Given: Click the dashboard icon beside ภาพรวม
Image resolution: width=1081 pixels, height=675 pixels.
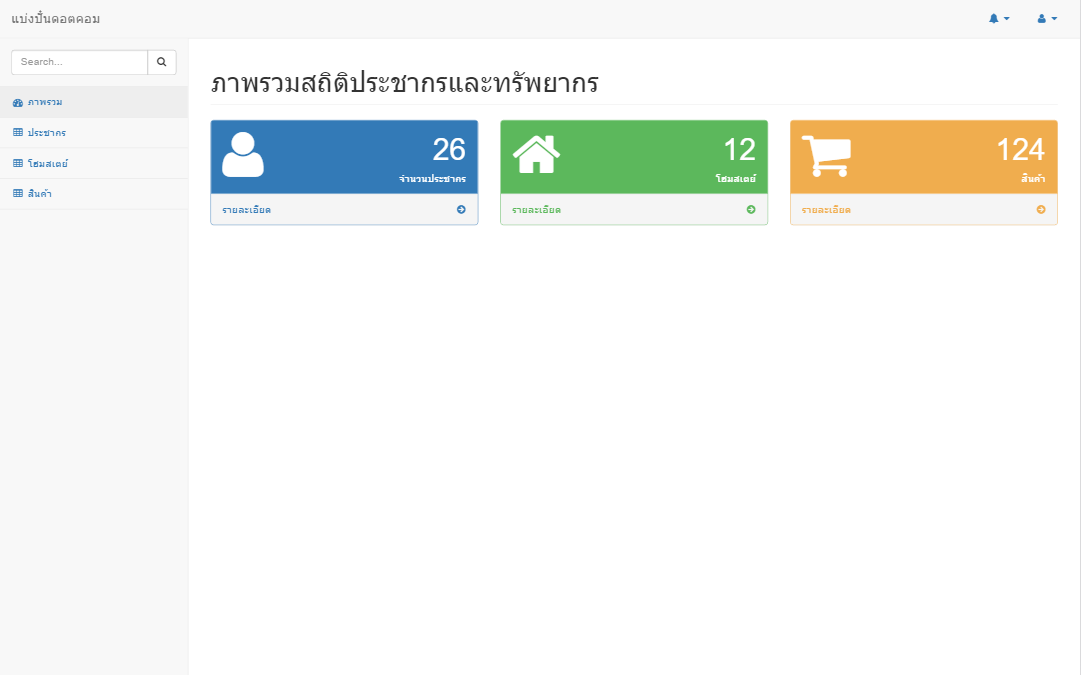Looking at the screenshot, I should coord(18,103).
